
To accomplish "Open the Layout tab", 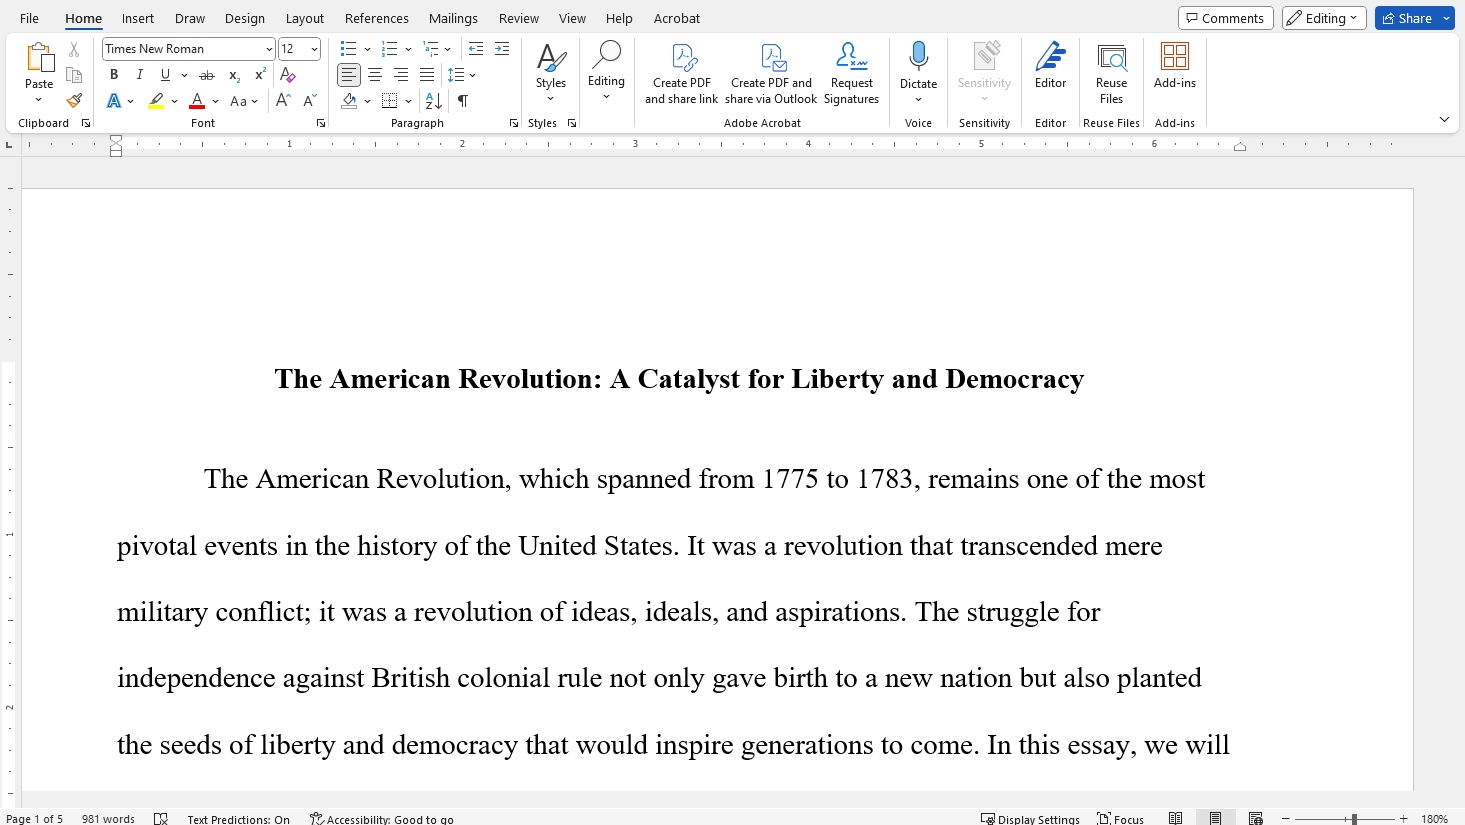I will click(x=304, y=18).
